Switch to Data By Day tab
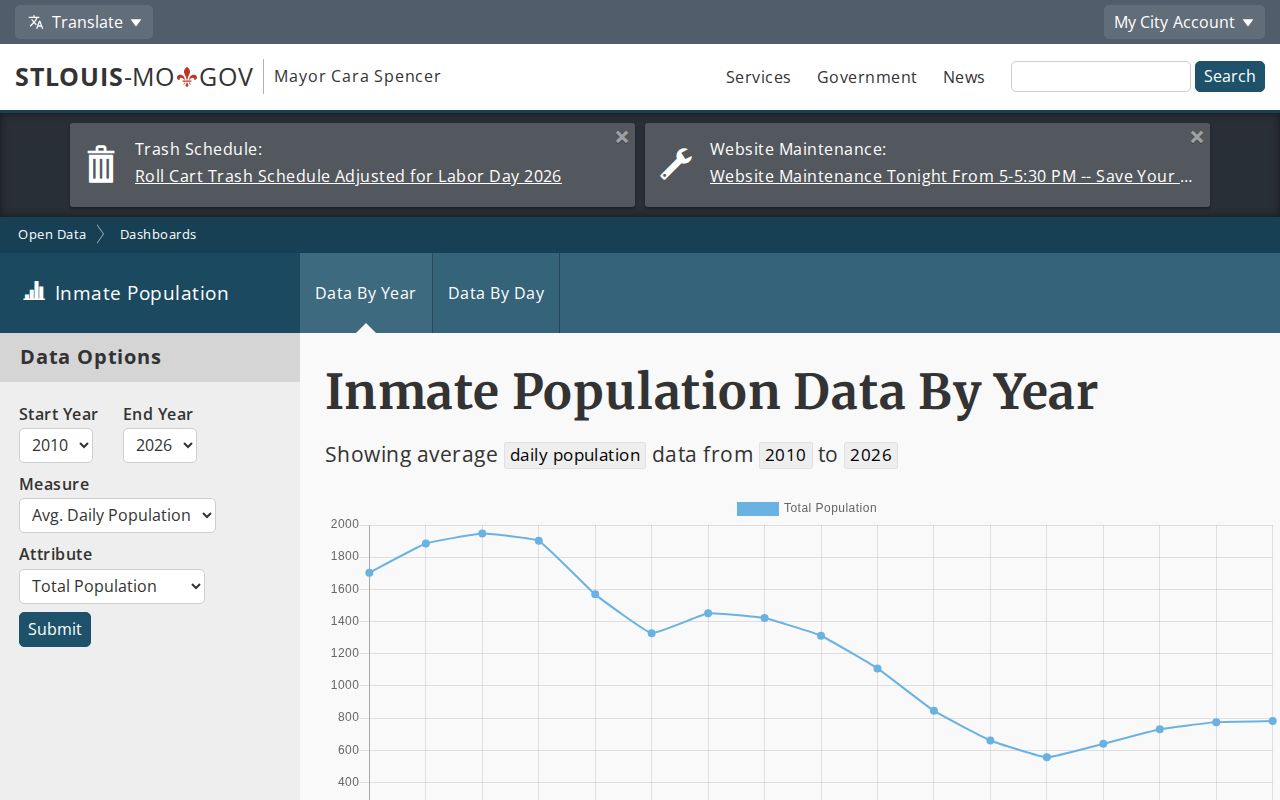Image resolution: width=1280 pixels, height=800 pixels. tap(496, 293)
